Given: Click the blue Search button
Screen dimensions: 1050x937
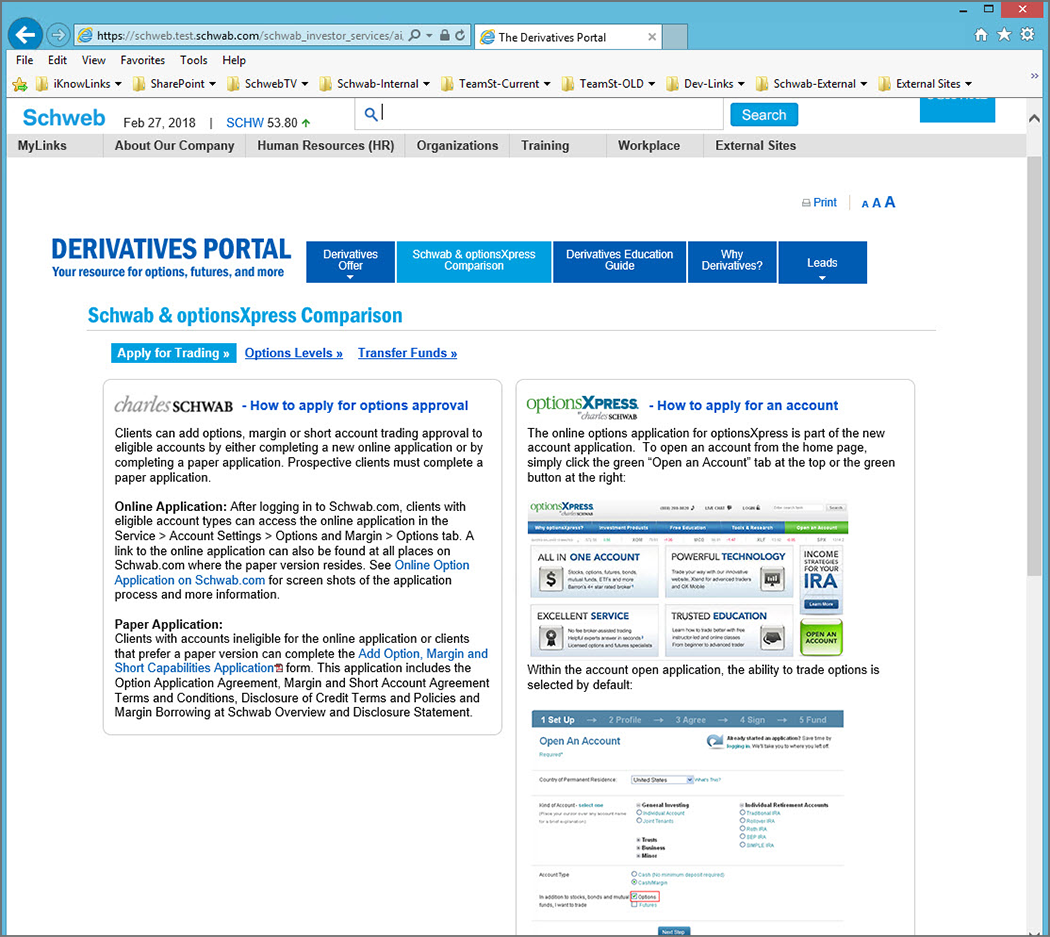Looking at the screenshot, I should pyautogui.click(x=764, y=115).
